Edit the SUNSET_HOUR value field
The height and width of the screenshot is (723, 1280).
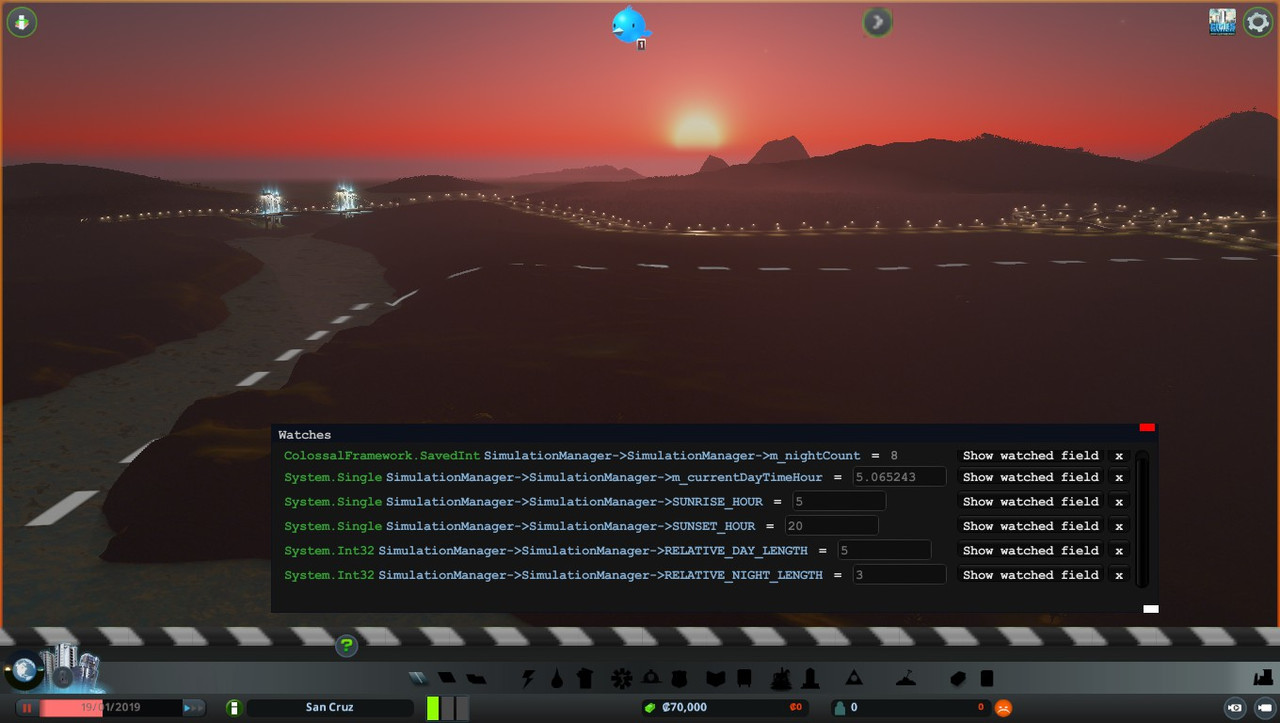point(832,525)
